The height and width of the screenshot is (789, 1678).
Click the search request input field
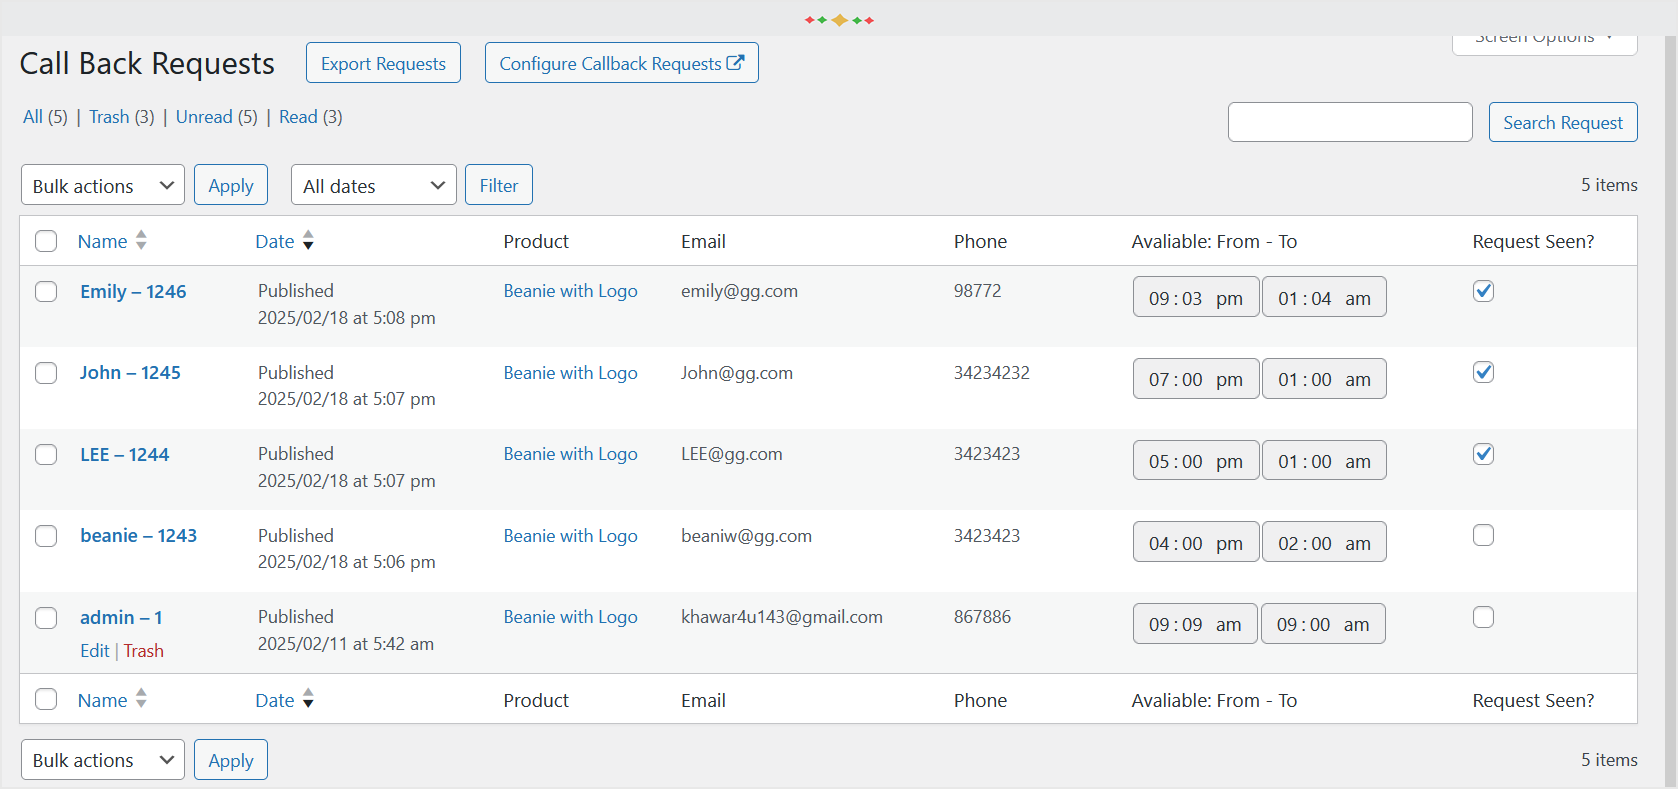click(1350, 122)
